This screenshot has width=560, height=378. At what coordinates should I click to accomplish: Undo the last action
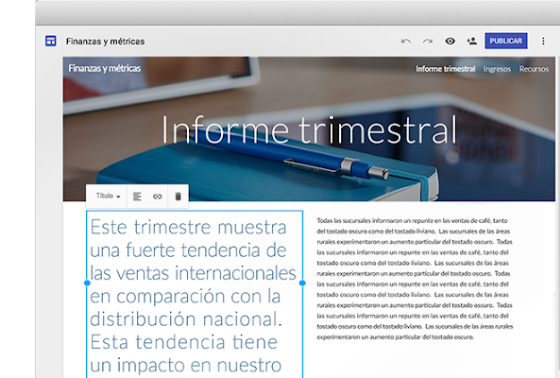click(x=406, y=41)
